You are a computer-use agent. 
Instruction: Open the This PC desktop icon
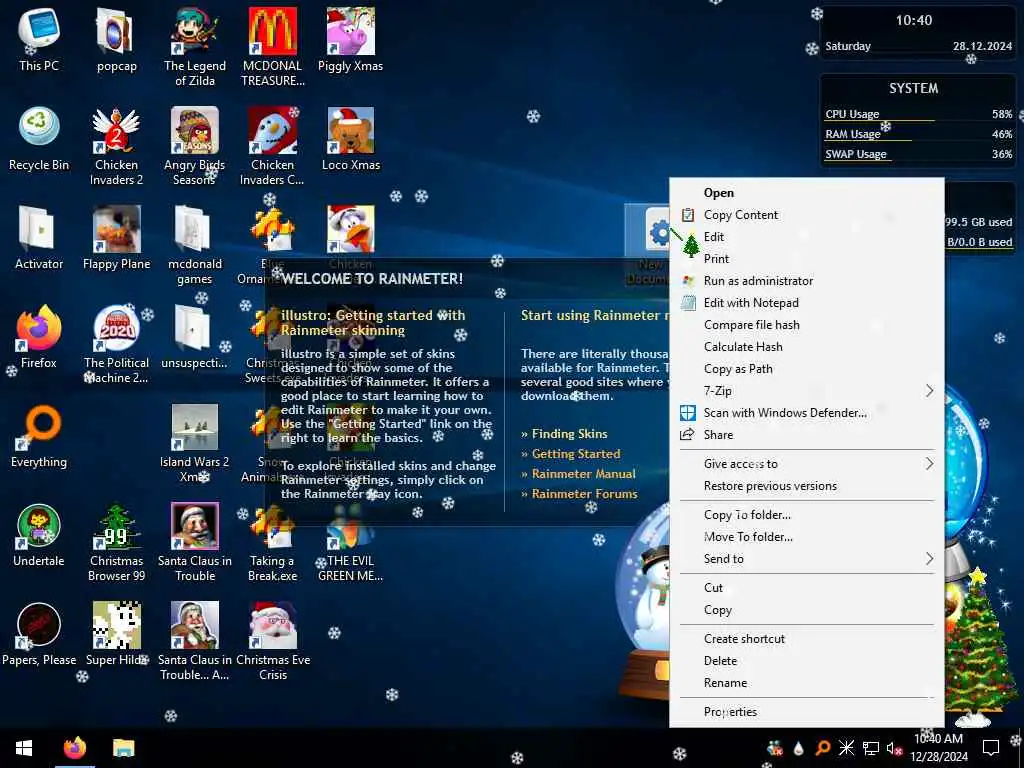point(39,39)
